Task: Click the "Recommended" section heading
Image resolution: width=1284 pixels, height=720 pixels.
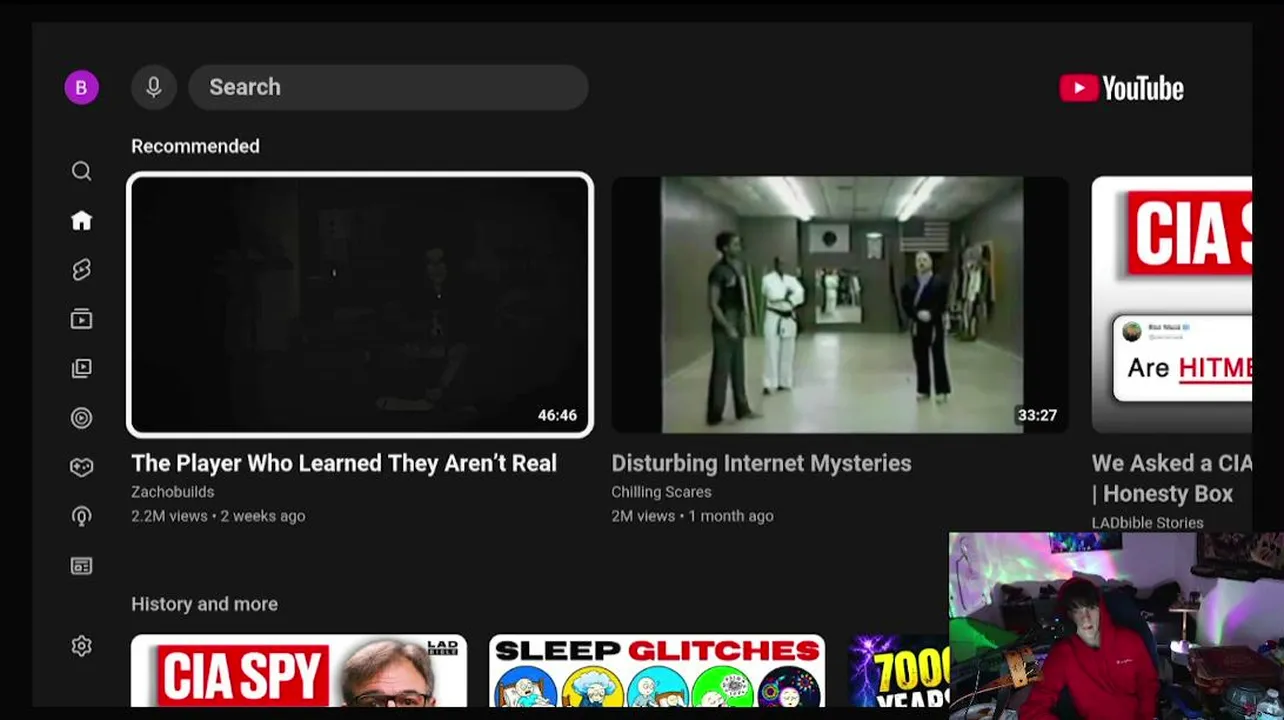Action: pyautogui.click(x=196, y=146)
